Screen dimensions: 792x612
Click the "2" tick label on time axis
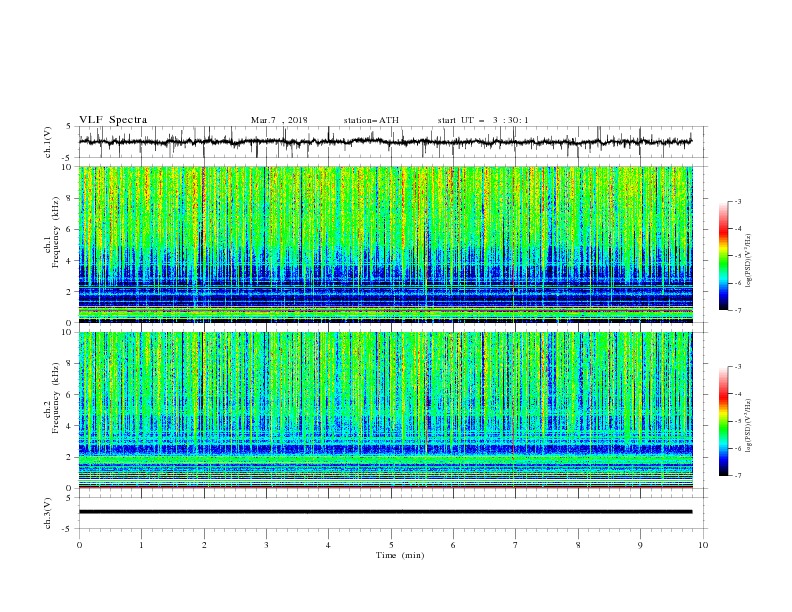pos(204,545)
